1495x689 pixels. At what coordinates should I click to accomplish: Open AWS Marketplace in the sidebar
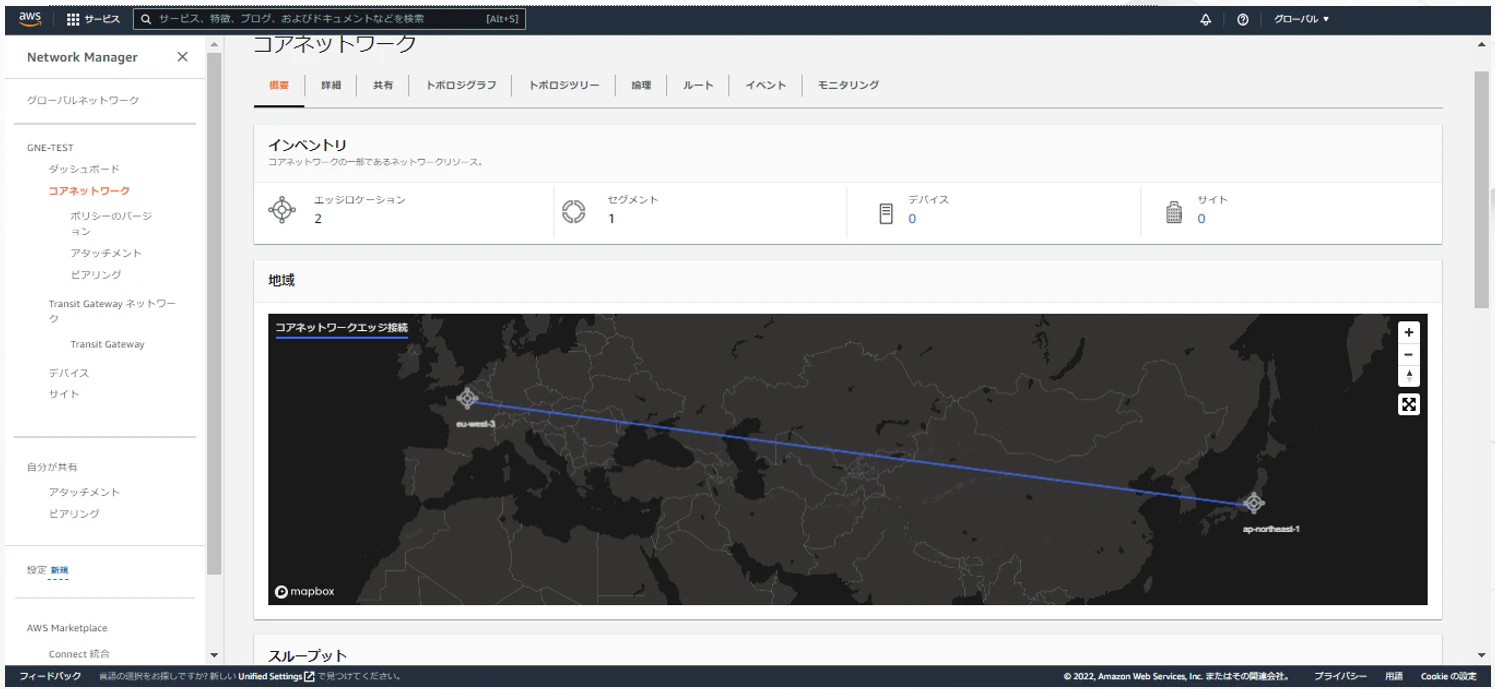(67, 628)
